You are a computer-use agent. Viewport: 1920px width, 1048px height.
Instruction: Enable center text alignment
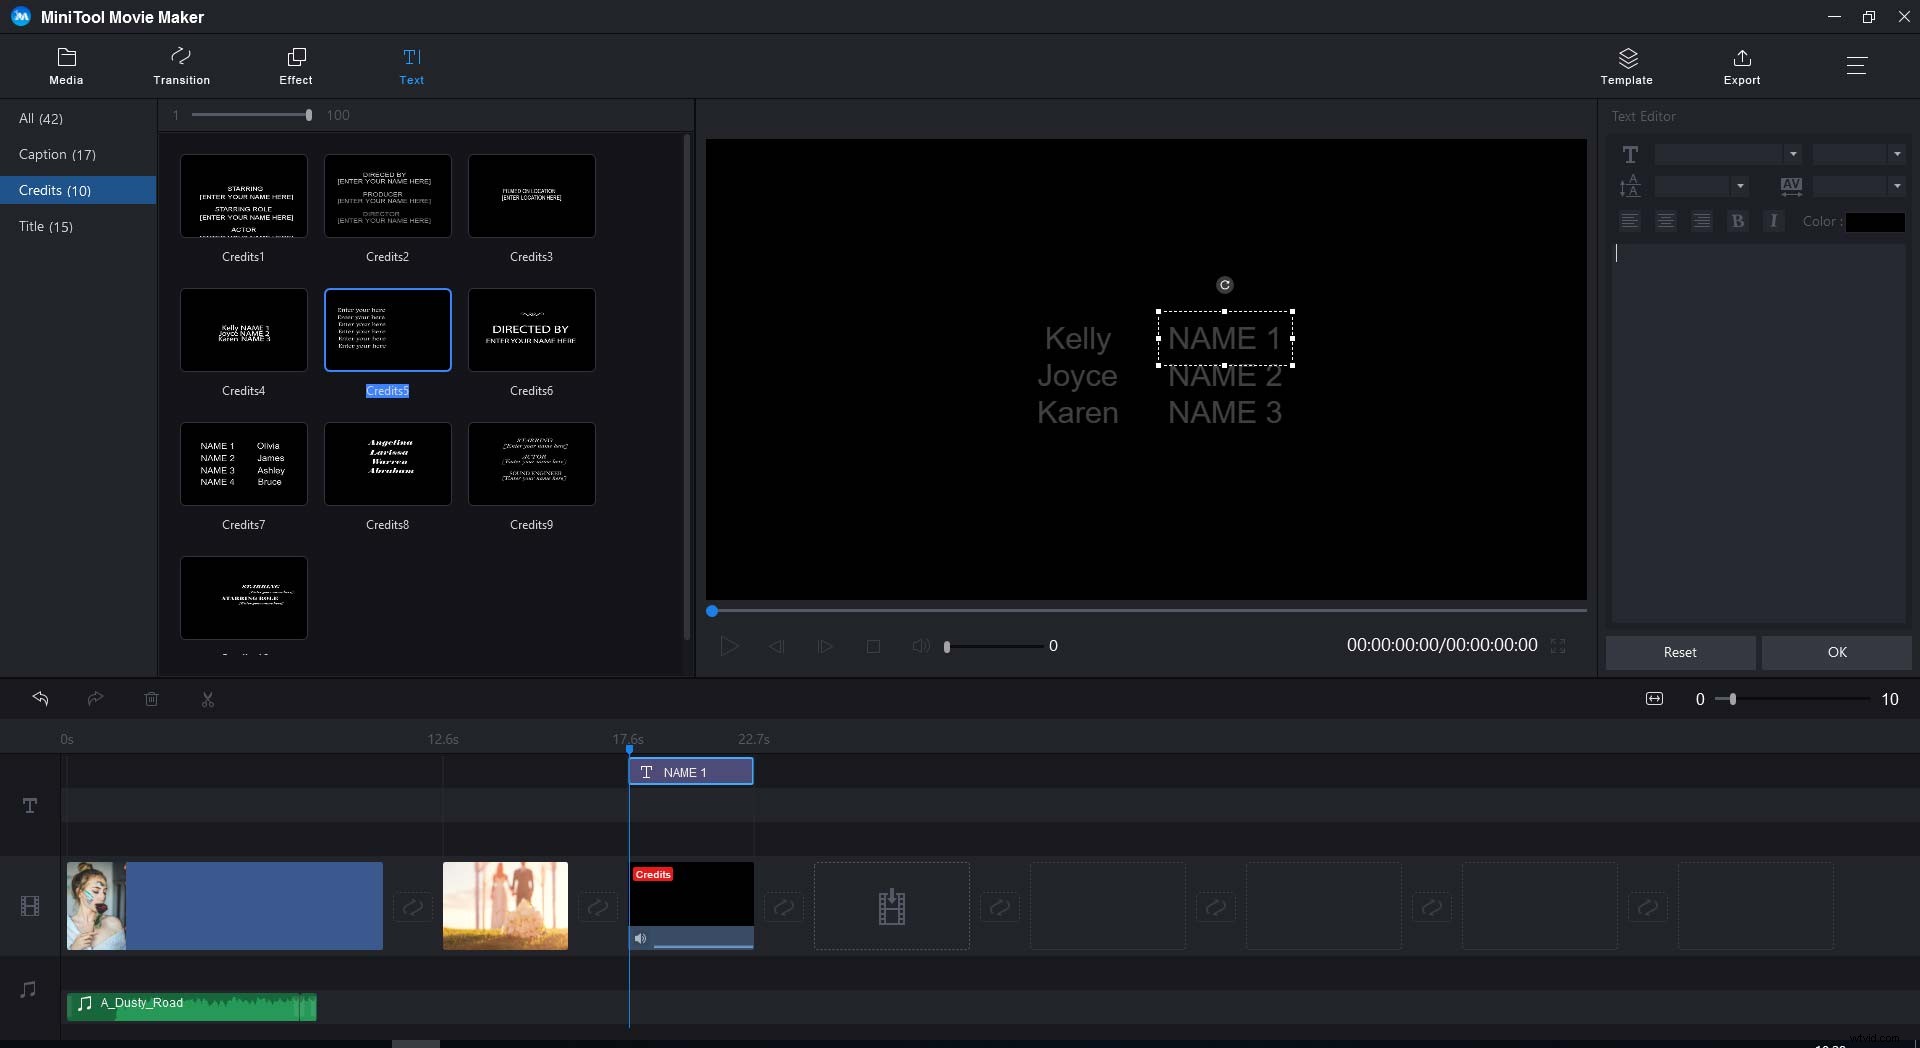tap(1665, 221)
